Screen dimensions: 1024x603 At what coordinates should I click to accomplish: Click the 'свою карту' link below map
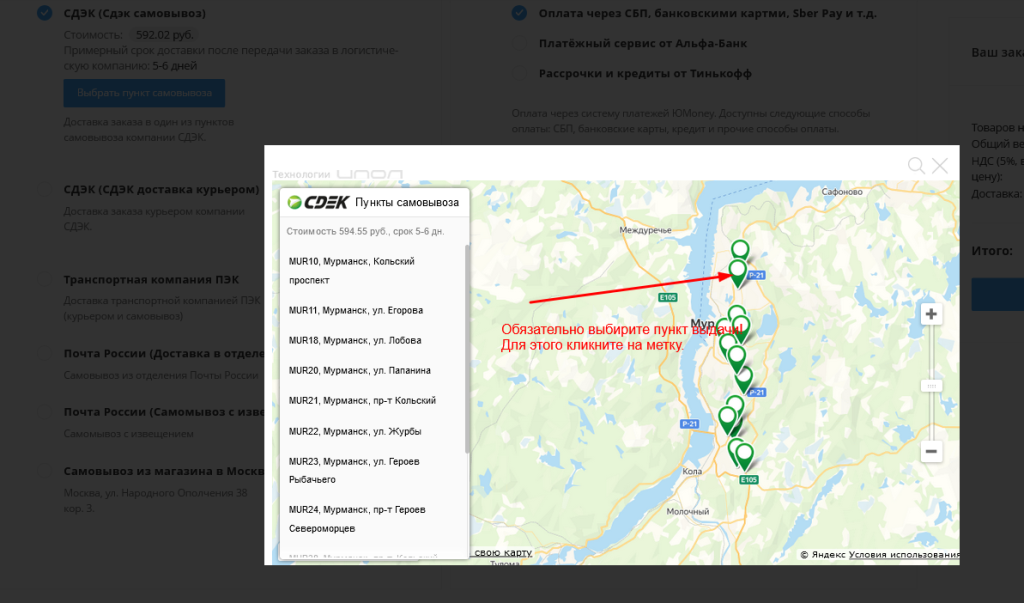tap(503, 553)
